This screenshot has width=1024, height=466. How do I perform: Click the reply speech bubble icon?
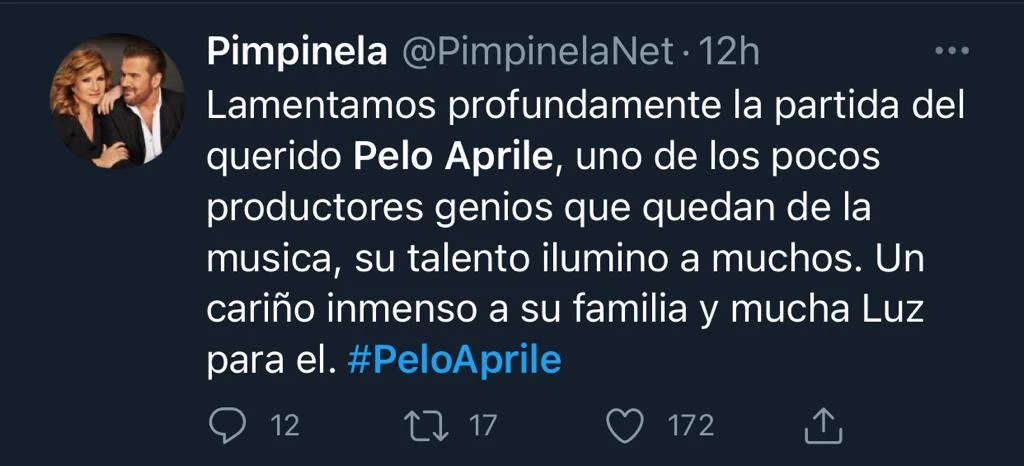pos(227,426)
